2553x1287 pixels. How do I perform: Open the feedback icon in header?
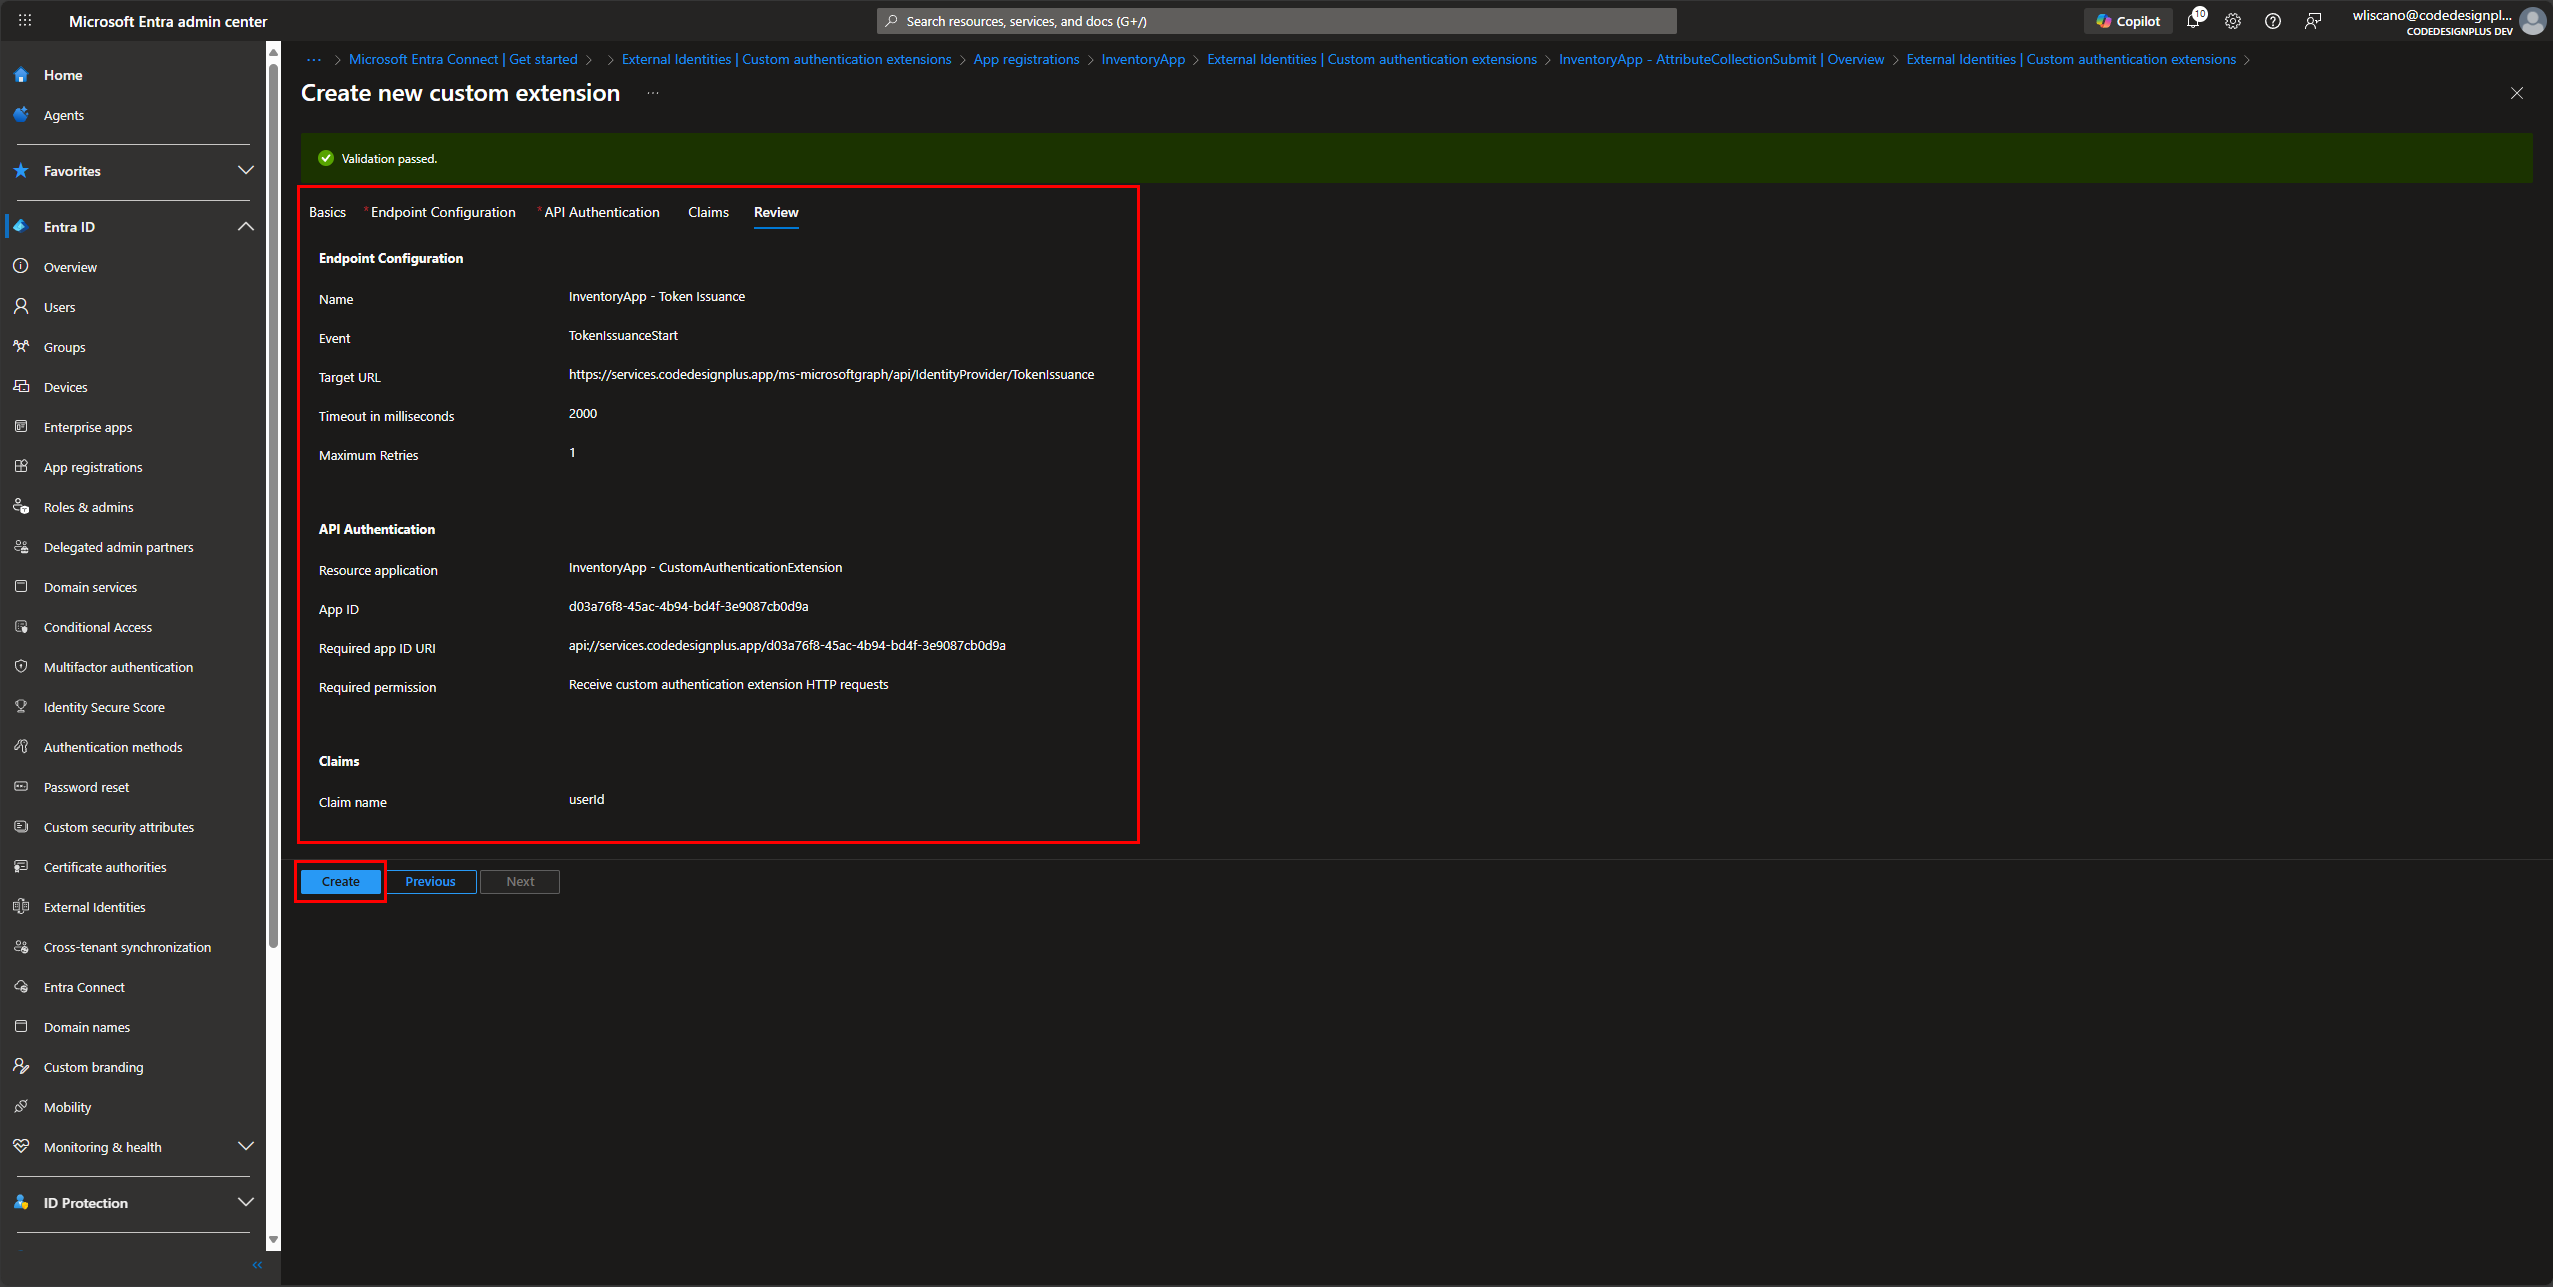tap(2313, 21)
